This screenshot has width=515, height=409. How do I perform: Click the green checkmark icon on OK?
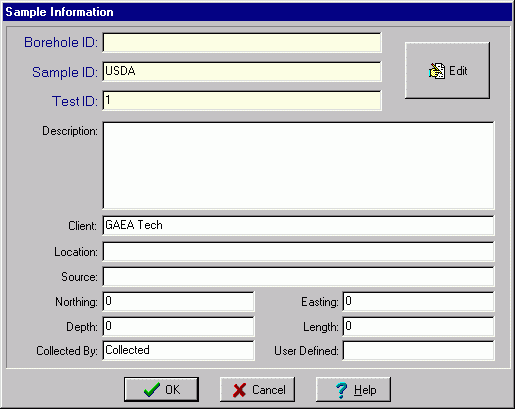click(x=152, y=390)
